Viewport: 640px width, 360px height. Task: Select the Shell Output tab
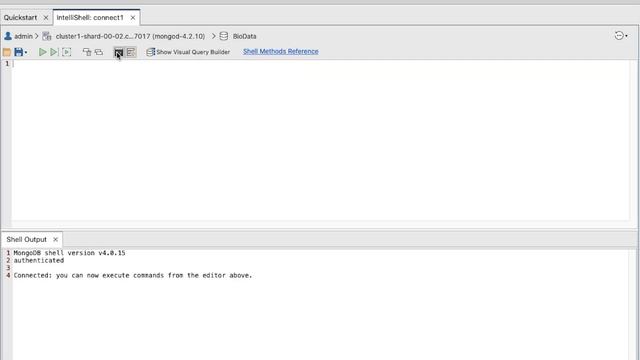[x=27, y=240]
